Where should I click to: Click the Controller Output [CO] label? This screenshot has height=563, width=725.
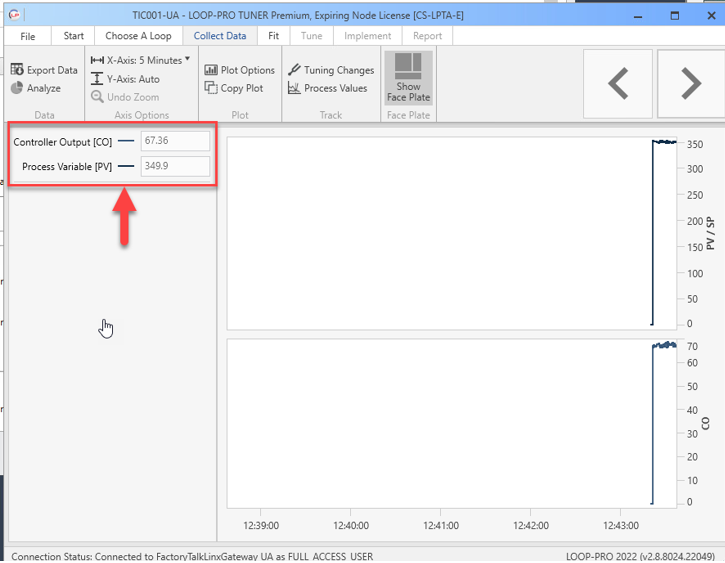(62, 142)
